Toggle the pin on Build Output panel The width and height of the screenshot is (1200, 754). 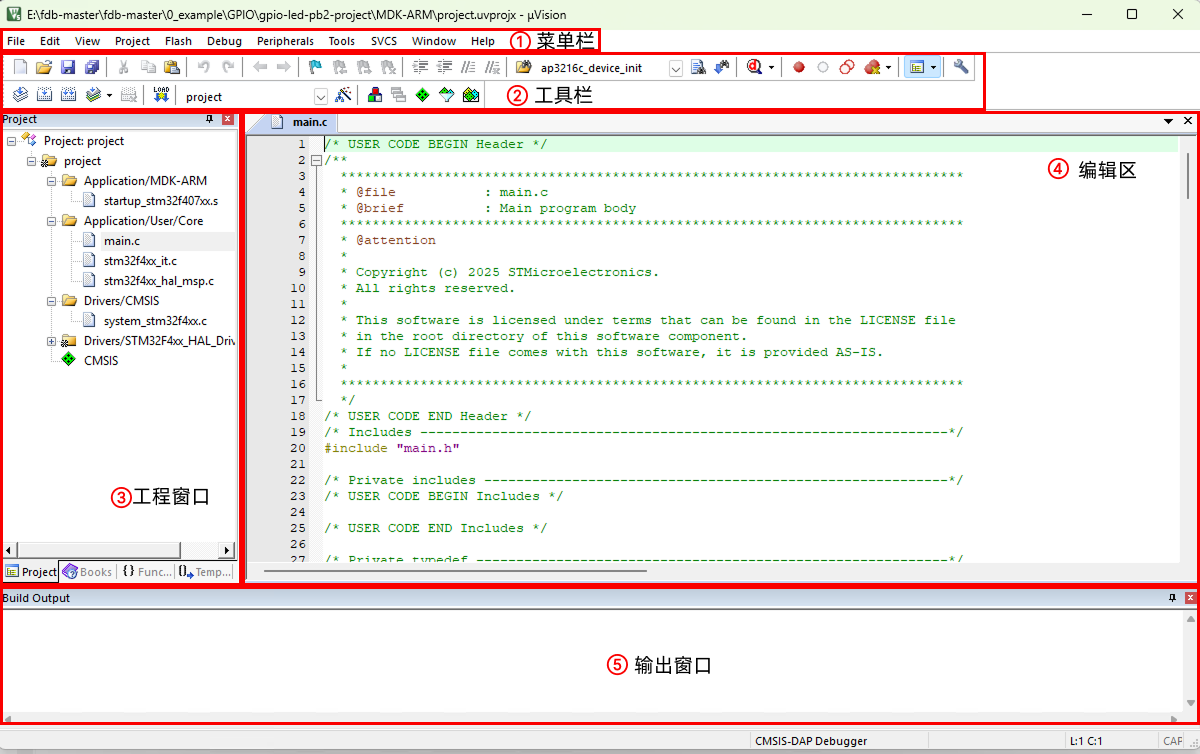coord(1172,598)
